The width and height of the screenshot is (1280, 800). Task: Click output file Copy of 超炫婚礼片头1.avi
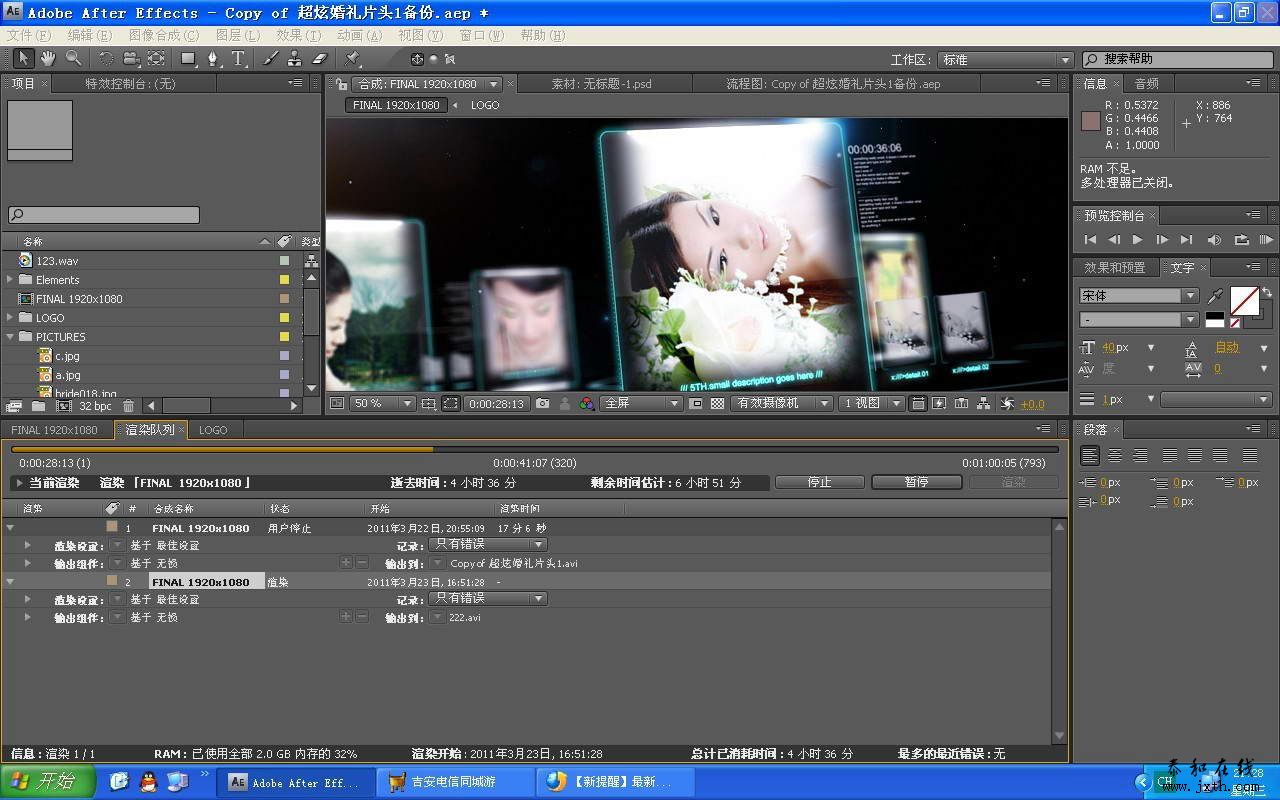coord(514,563)
